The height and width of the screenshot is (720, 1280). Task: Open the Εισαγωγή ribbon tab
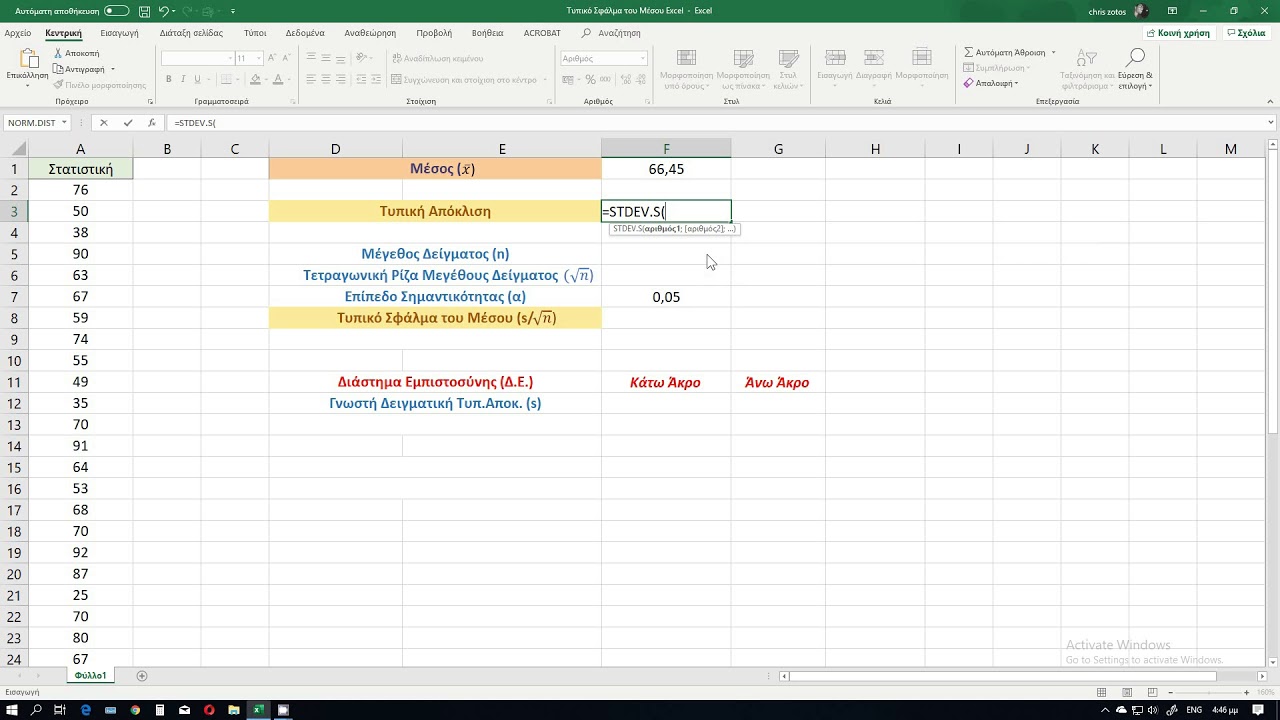[x=119, y=33]
